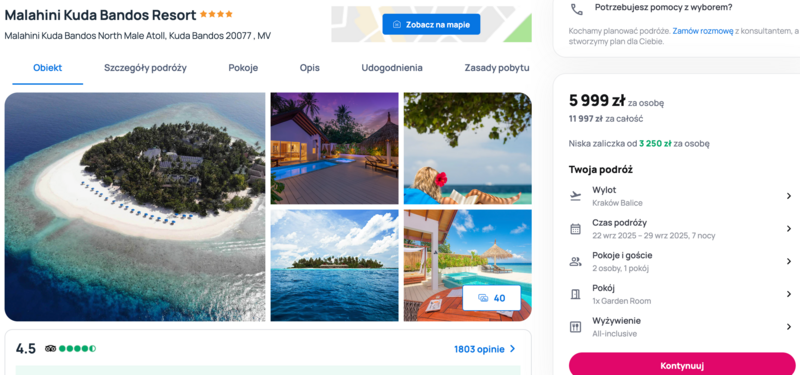Expand the Czas podróży date chevron

pyautogui.click(x=789, y=229)
